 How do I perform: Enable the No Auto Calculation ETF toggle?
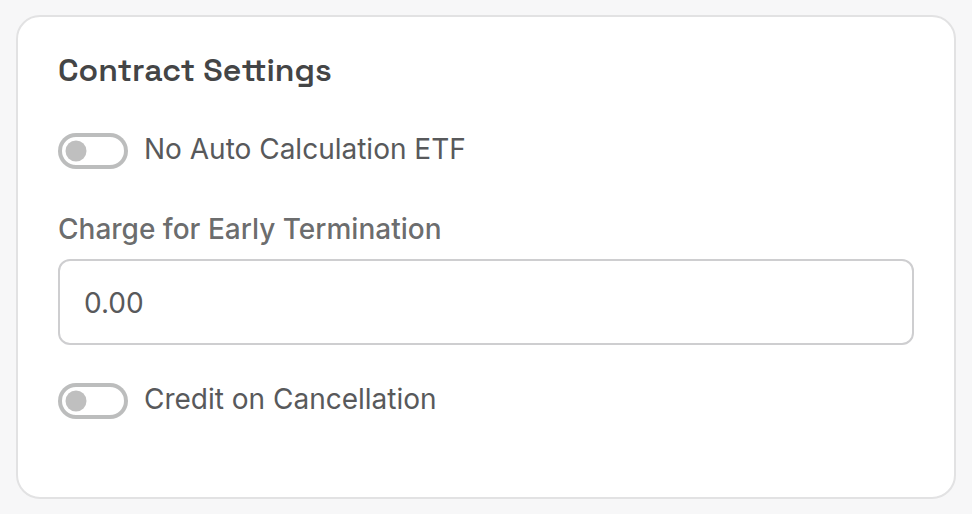pos(93,151)
